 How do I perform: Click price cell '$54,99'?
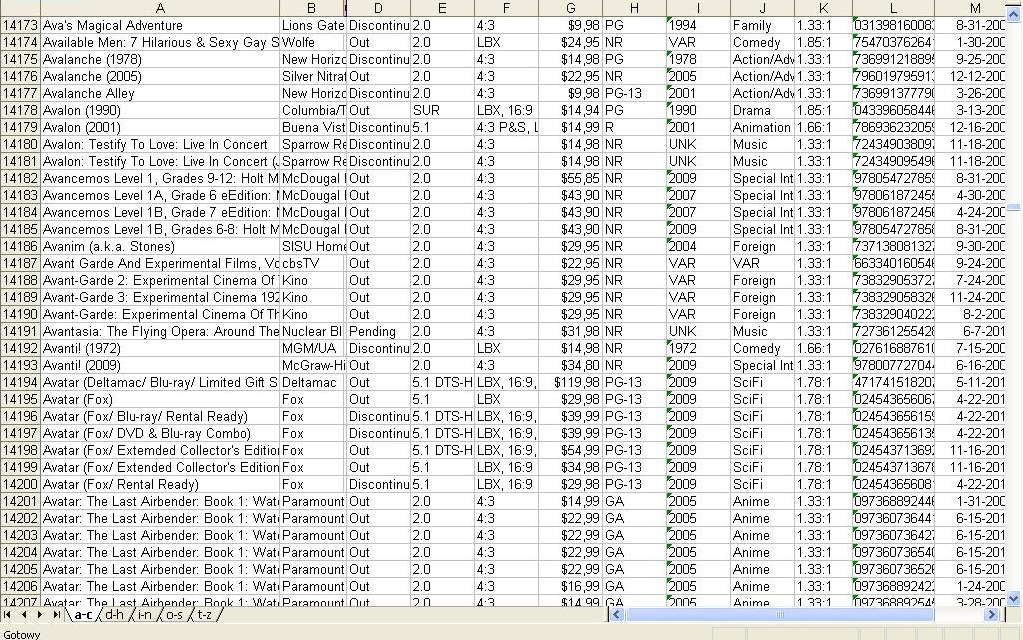point(570,450)
